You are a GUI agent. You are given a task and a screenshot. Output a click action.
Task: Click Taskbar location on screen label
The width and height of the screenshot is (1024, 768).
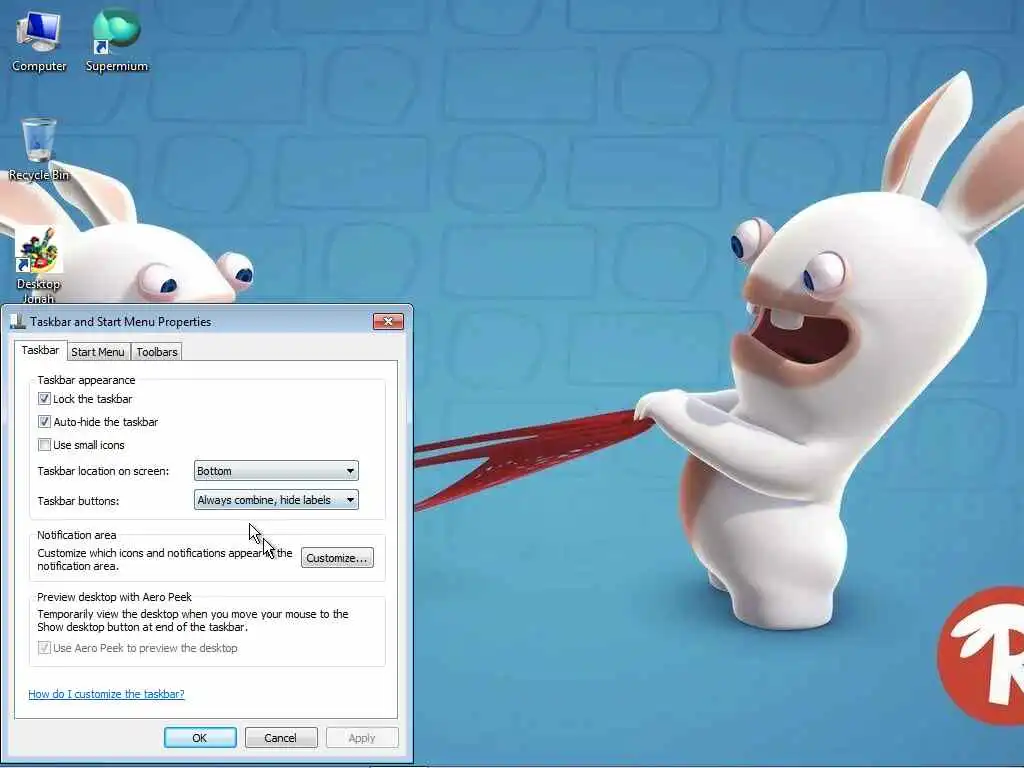(x=103, y=471)
